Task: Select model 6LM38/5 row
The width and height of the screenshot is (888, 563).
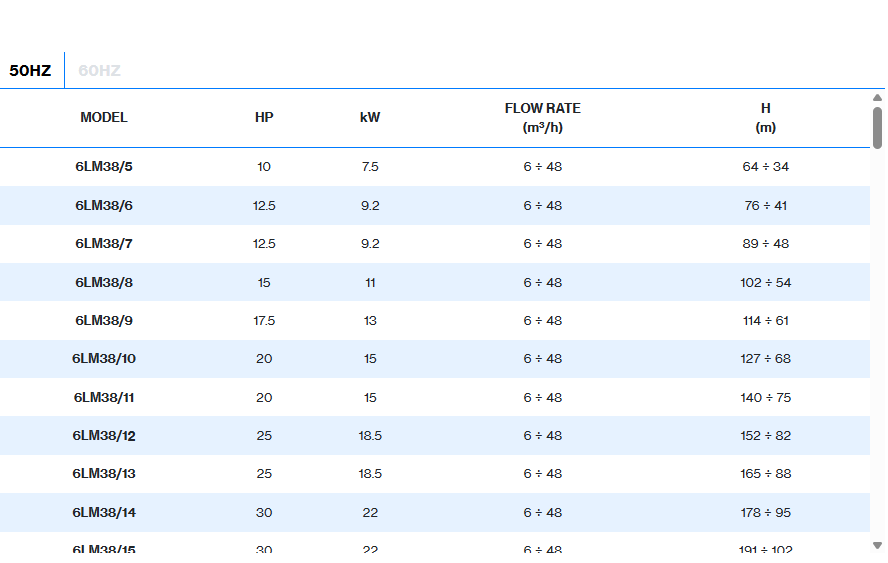Action: click(104, 167)
